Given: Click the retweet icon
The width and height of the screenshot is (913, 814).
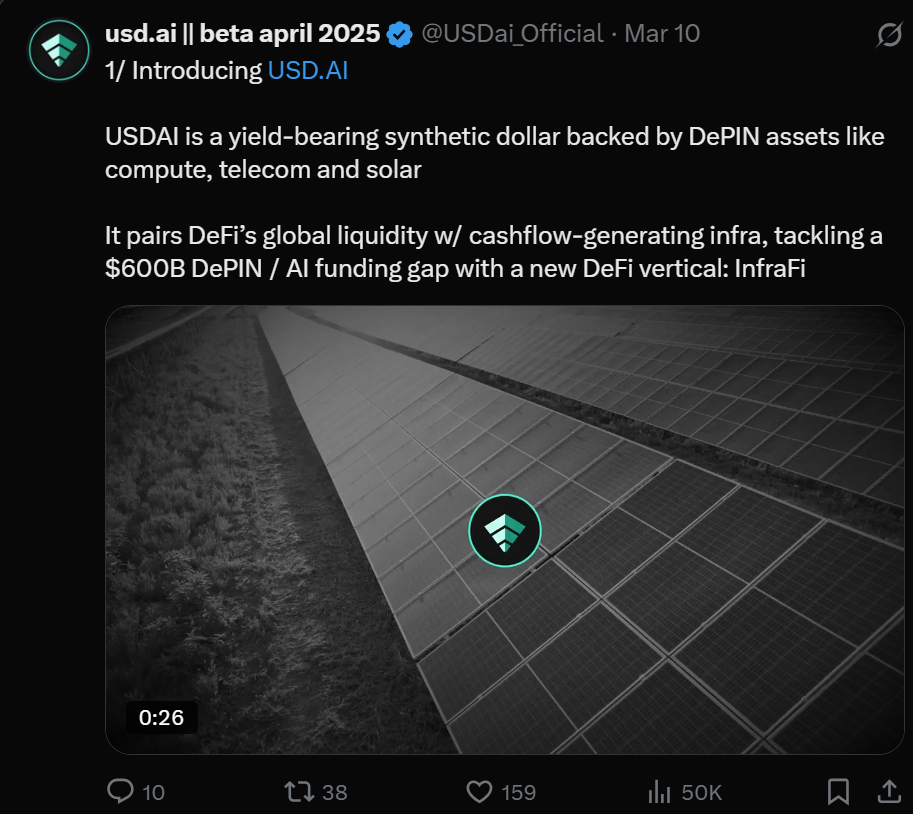Looking at the screenshot, I should pyautogui.click(x=299, y=792).
